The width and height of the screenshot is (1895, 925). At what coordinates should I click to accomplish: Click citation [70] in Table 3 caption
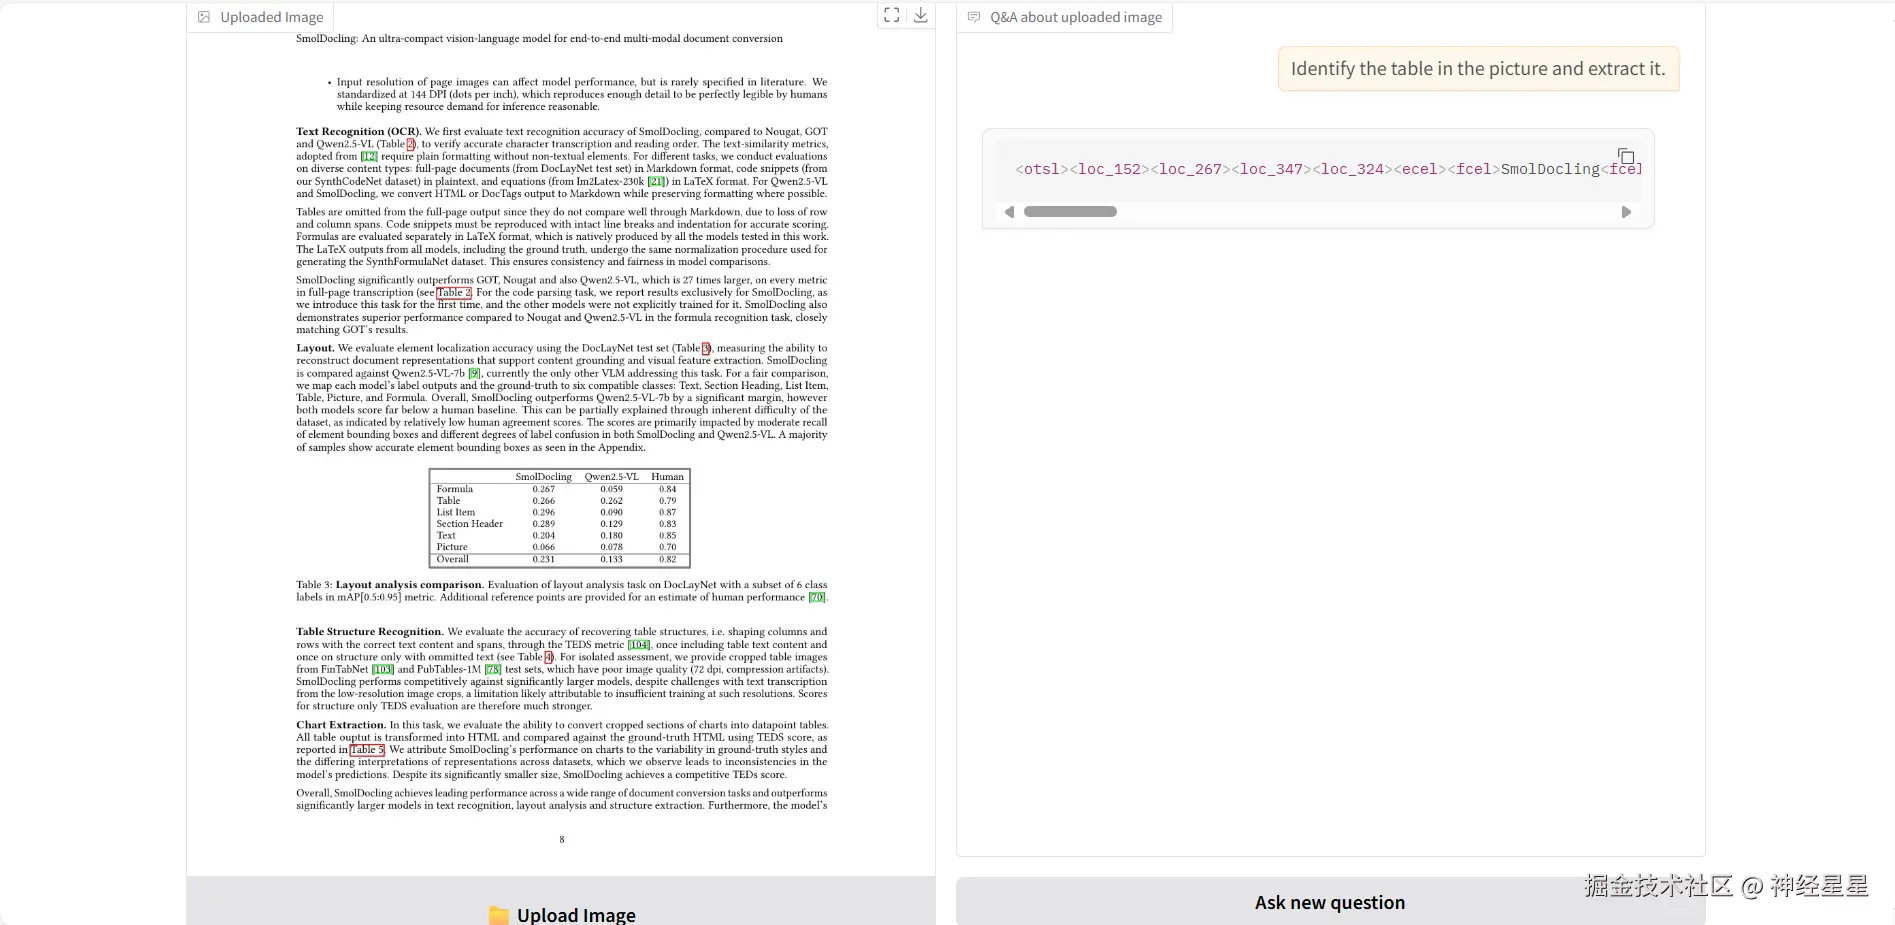click(816, 598)
